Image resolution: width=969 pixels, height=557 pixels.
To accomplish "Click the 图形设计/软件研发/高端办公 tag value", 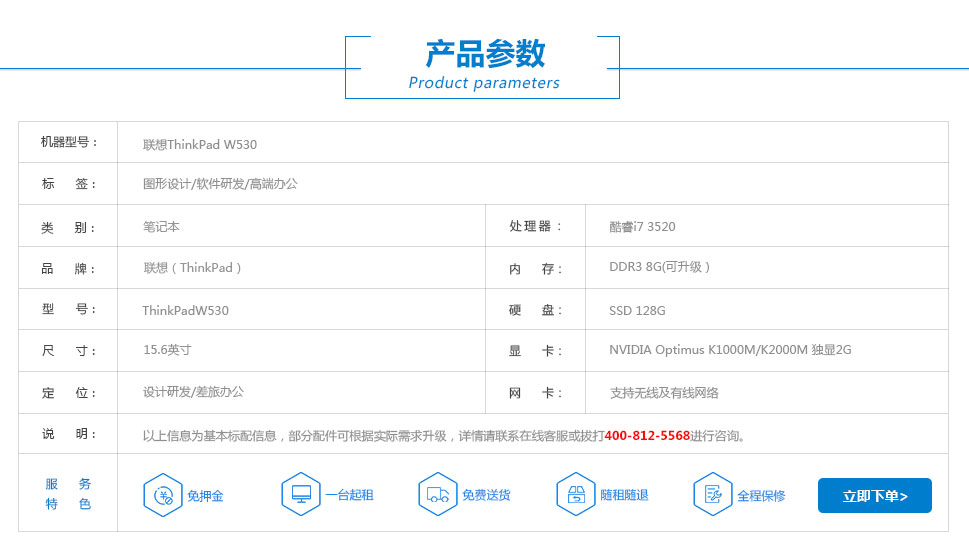I will coord(220,184).
